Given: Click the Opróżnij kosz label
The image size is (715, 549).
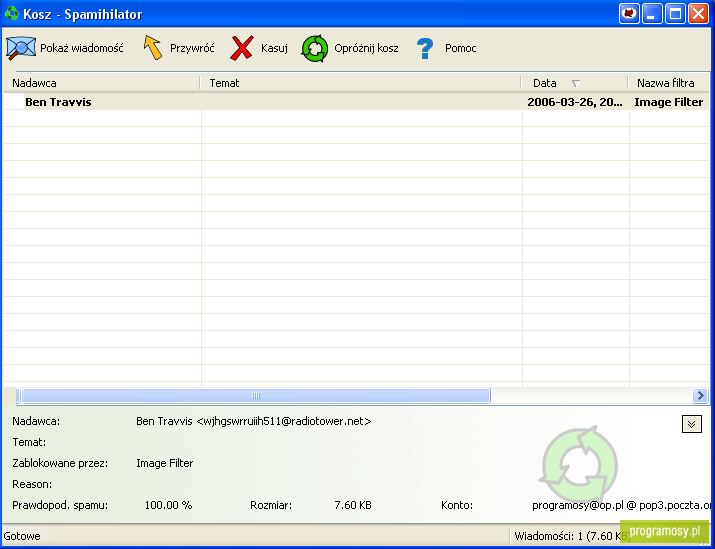Looking at the screenshot, I should coord(366,48).
